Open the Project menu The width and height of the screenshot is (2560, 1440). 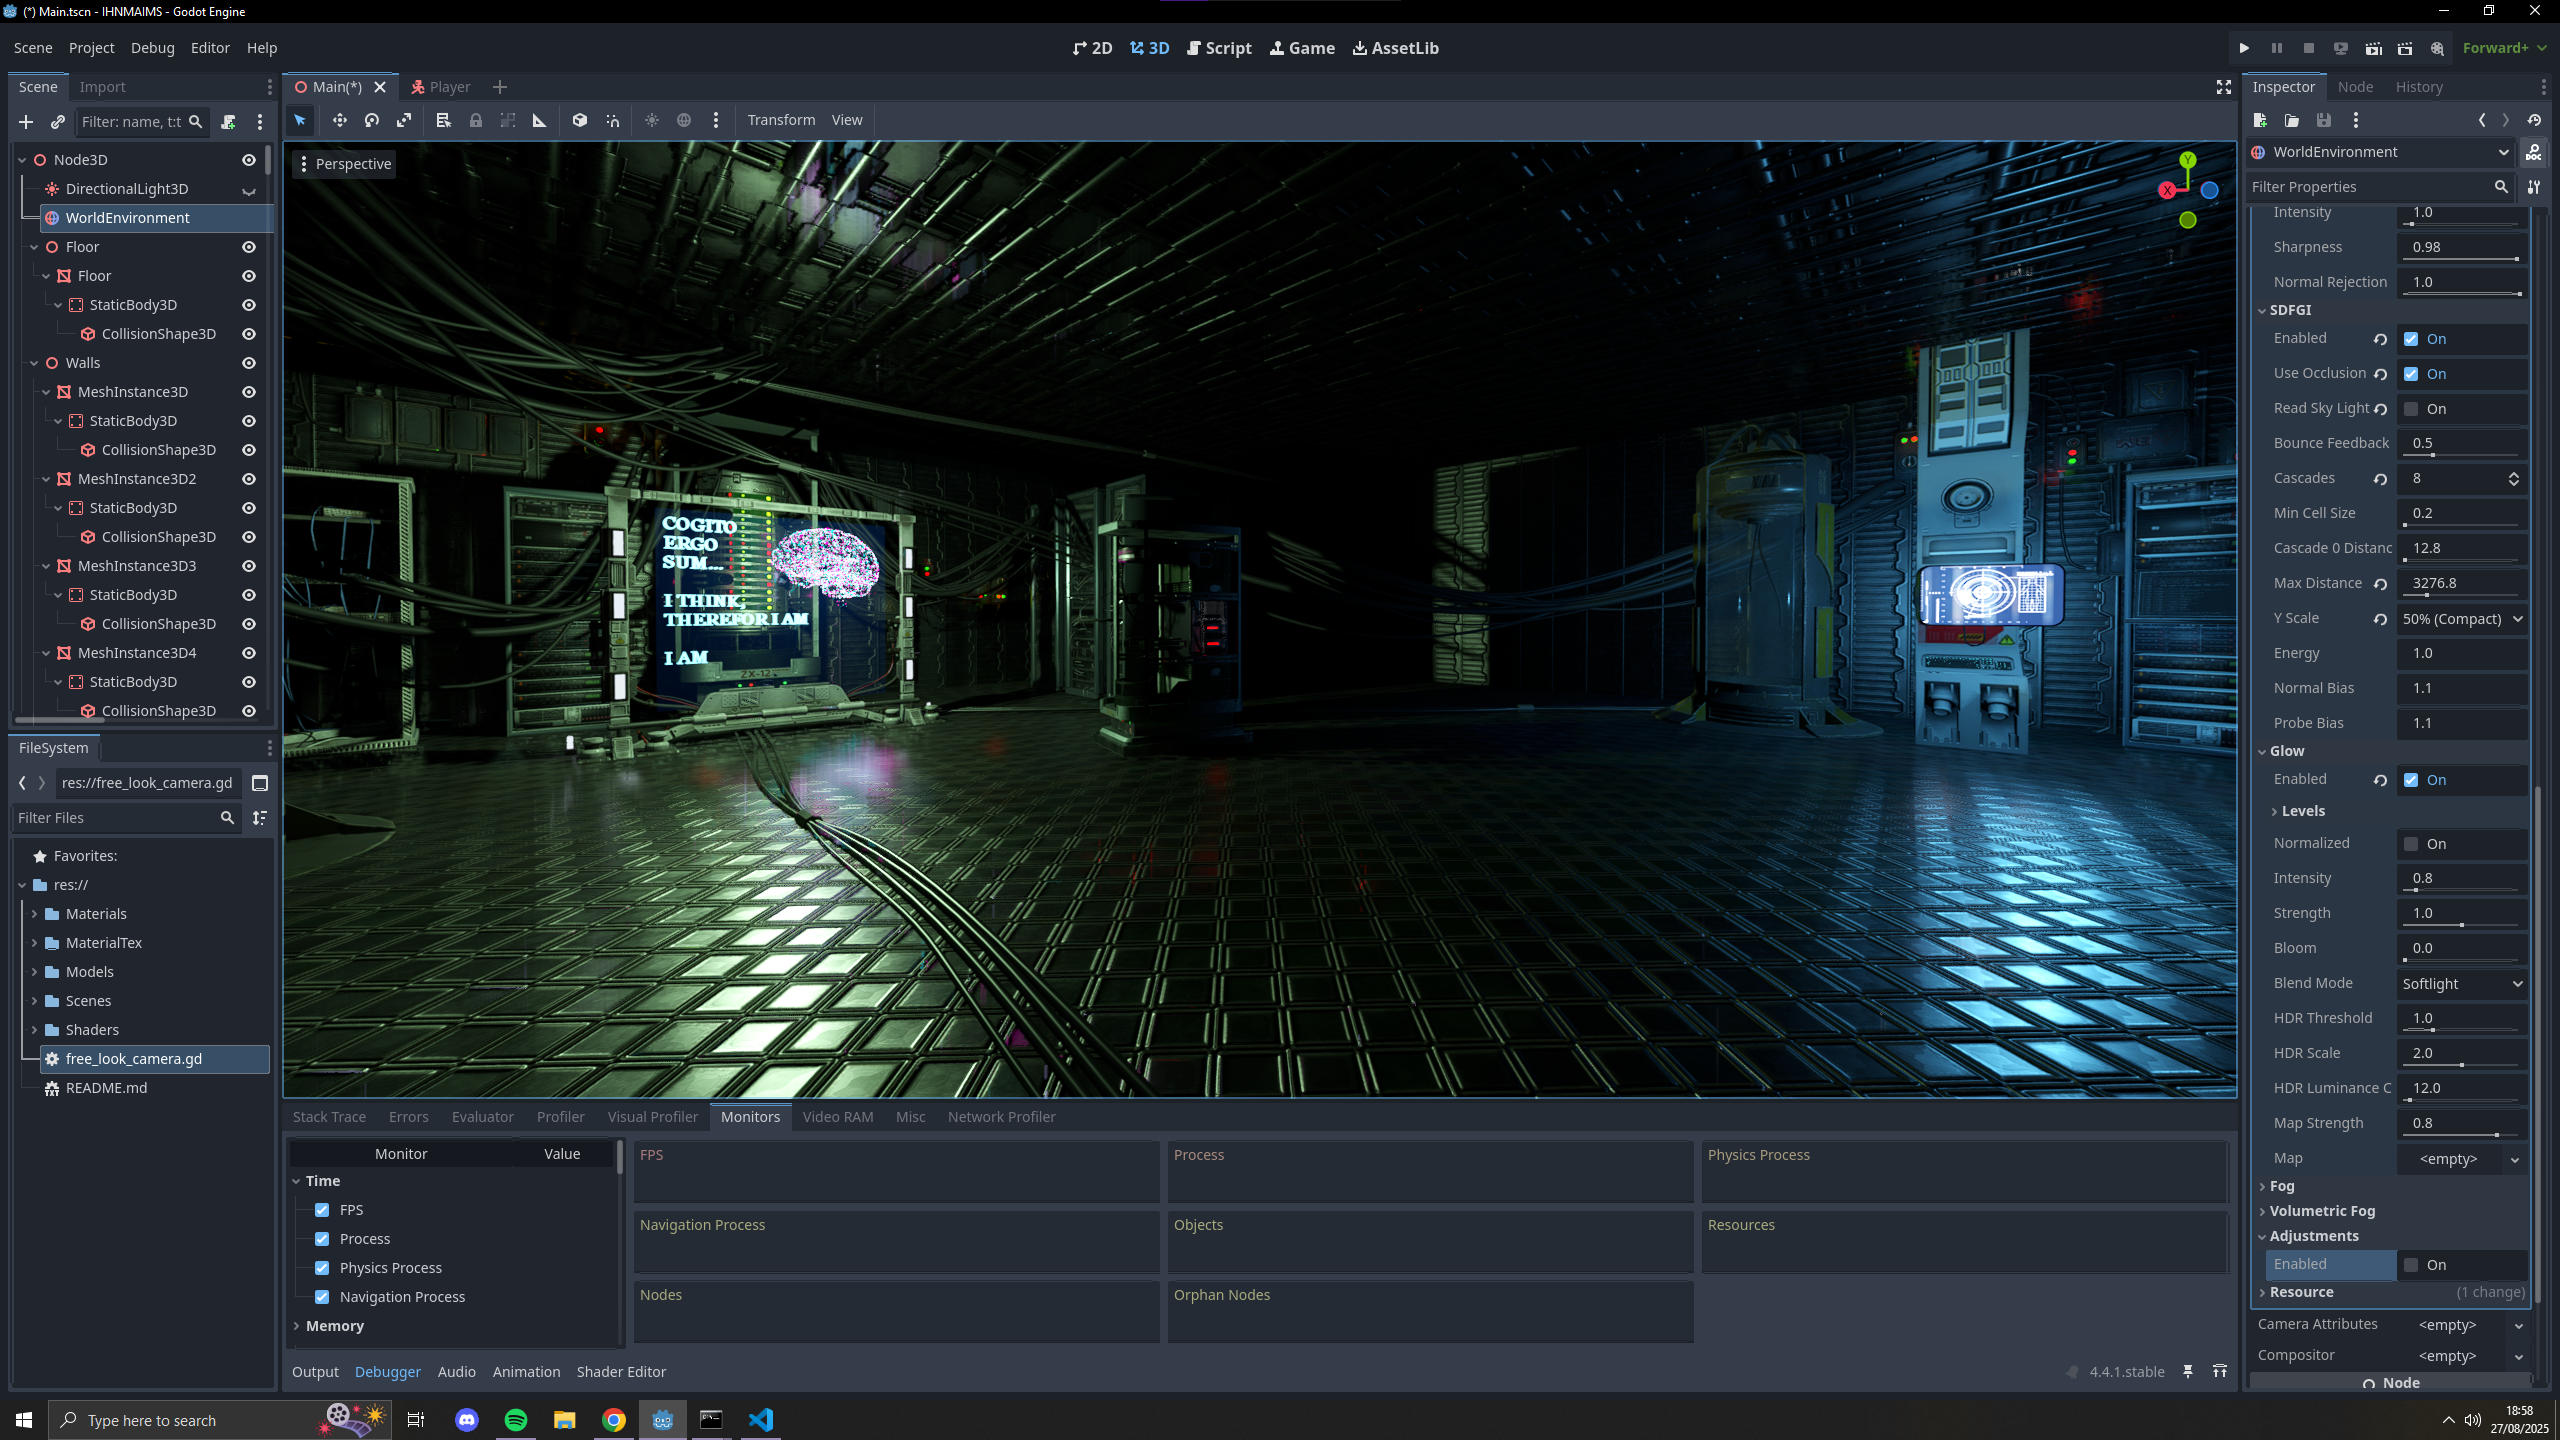click(91, 48)
